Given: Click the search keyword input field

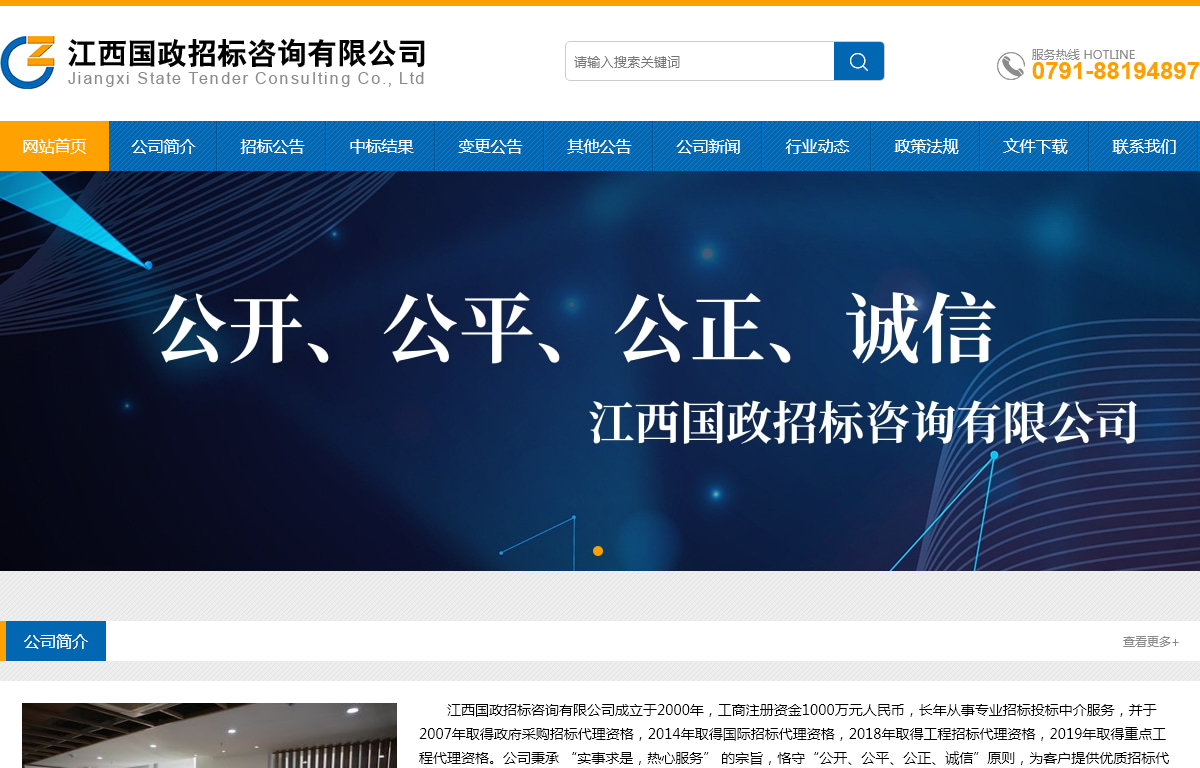Looking at the screenshot, I should 700,61.
